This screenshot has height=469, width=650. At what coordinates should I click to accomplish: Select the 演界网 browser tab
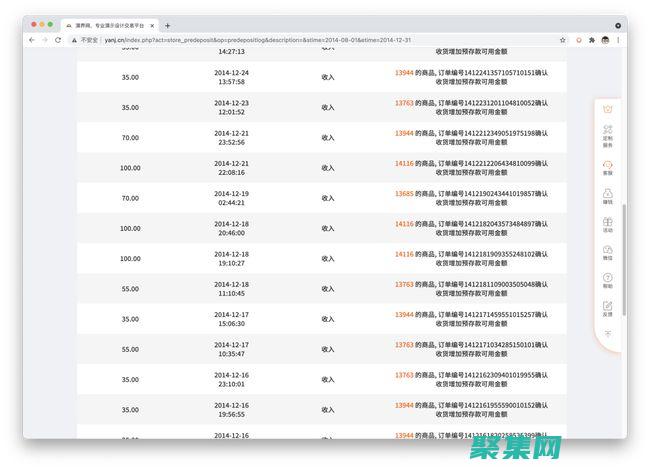(x=110, y=25)
